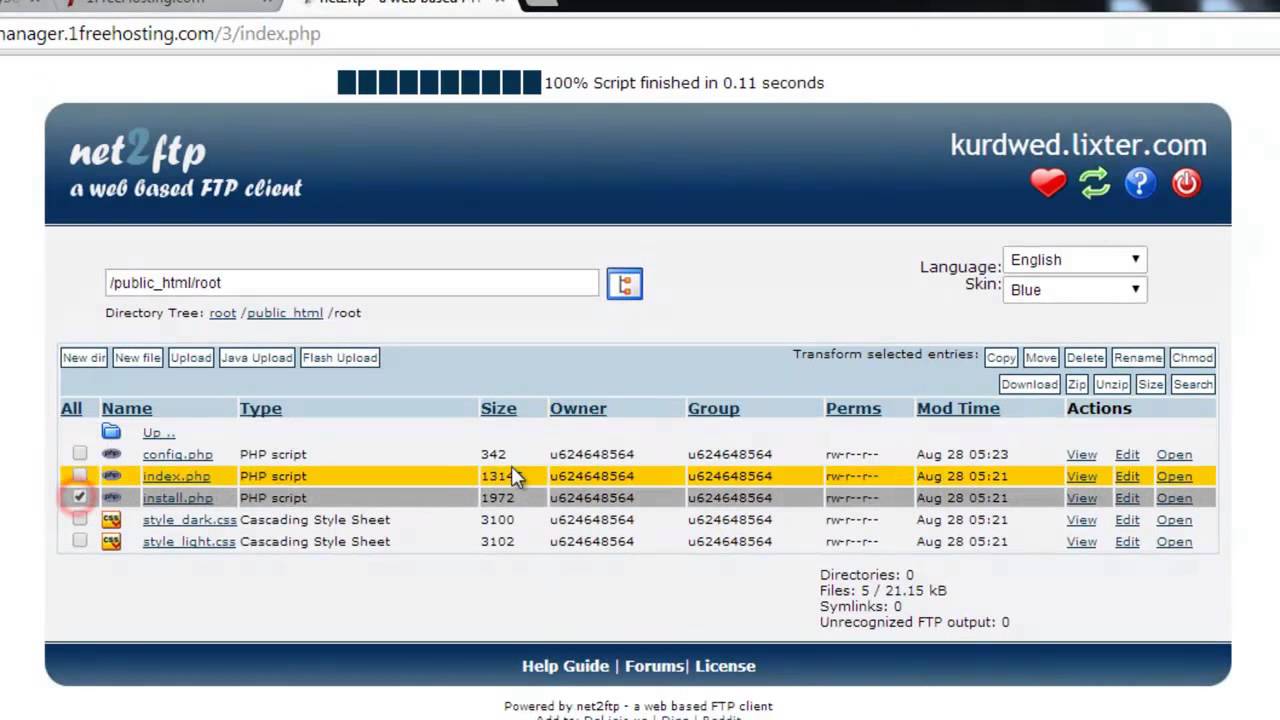Screen dimensions: 1280x720
Task: Click the Upload button
Action: pyautogui.click(x=191, y=358)
